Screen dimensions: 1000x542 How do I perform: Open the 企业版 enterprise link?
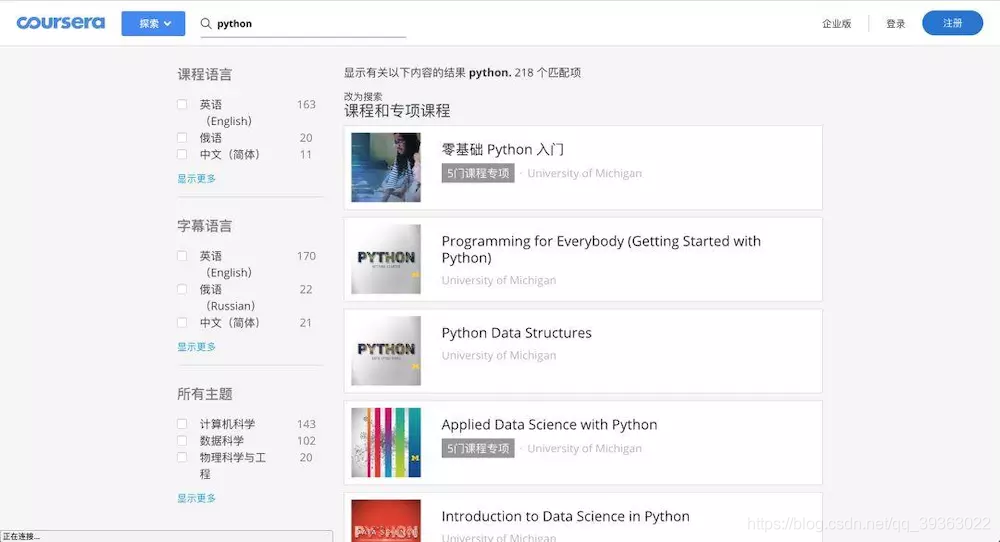tap(836, 24)
